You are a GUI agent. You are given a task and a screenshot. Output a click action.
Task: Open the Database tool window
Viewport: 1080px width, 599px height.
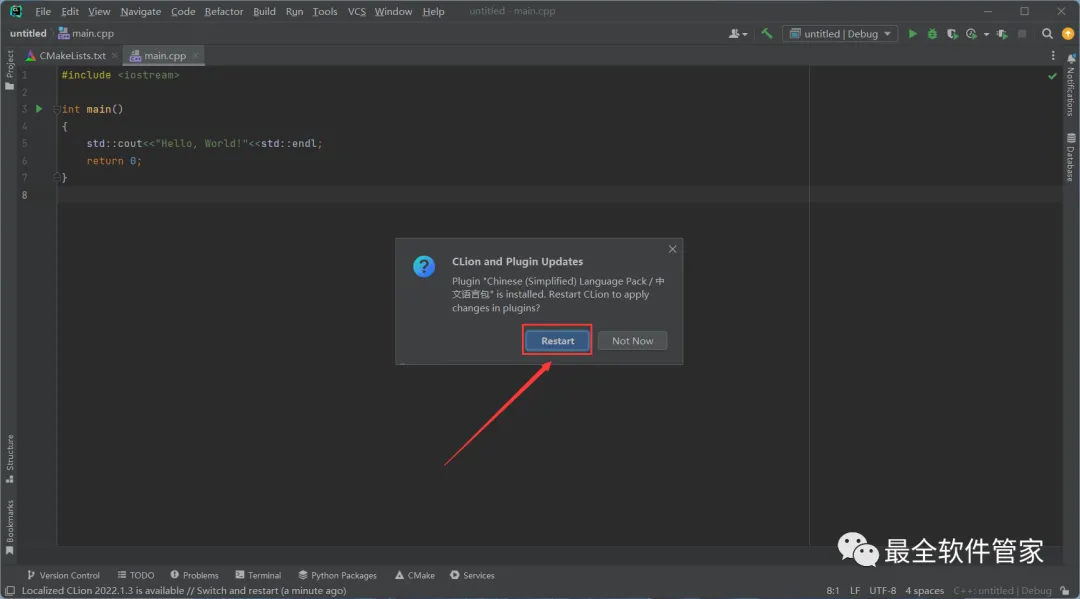1070,158
